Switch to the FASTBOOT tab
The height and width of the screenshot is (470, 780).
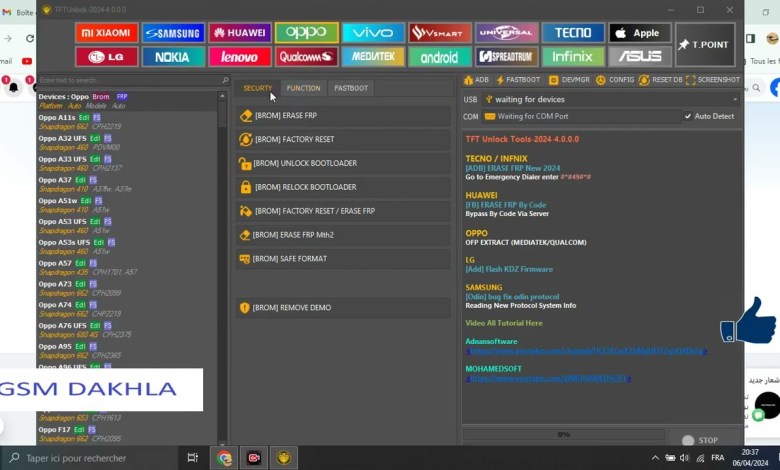(351, 88)
